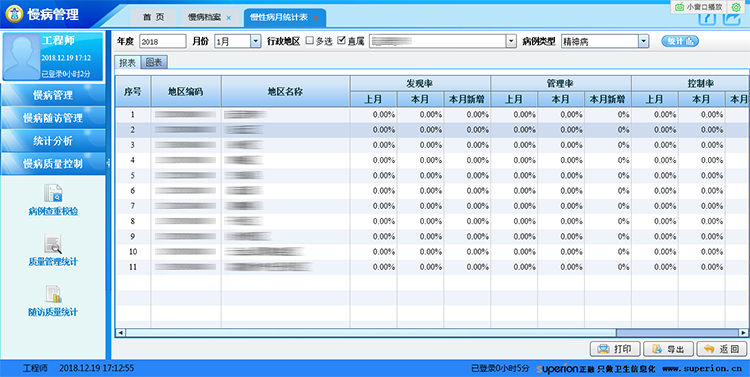Click the 返回 back button

[722, 349]
